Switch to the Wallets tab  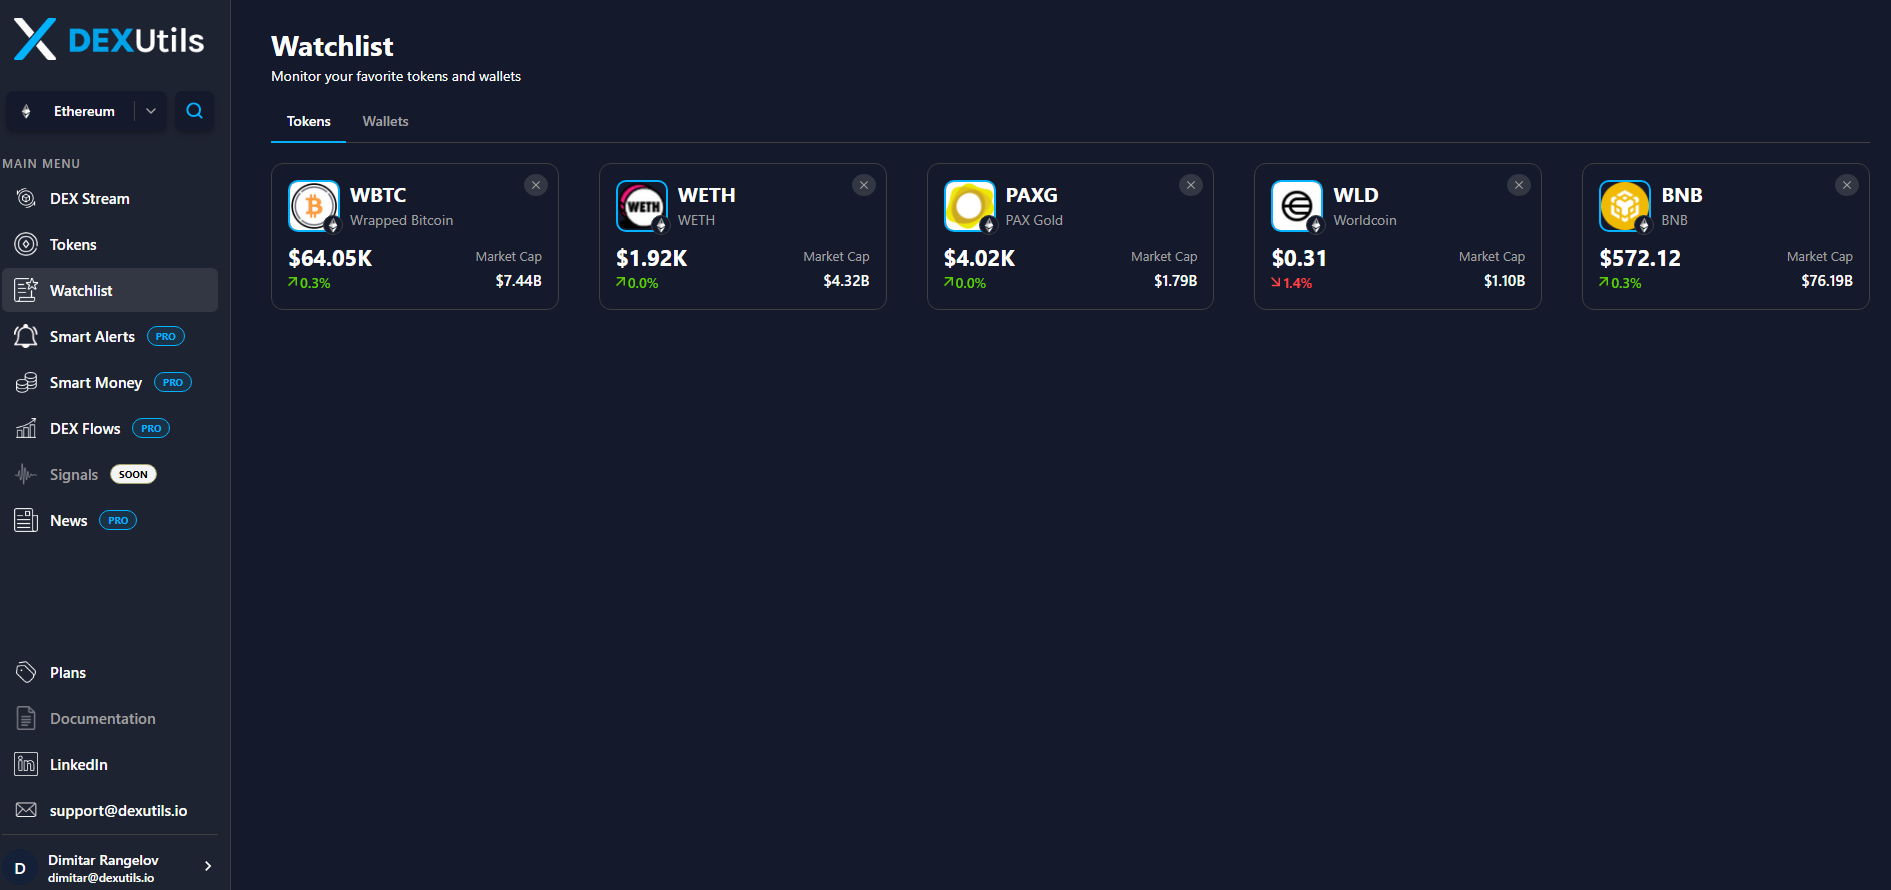click(385, 121)
